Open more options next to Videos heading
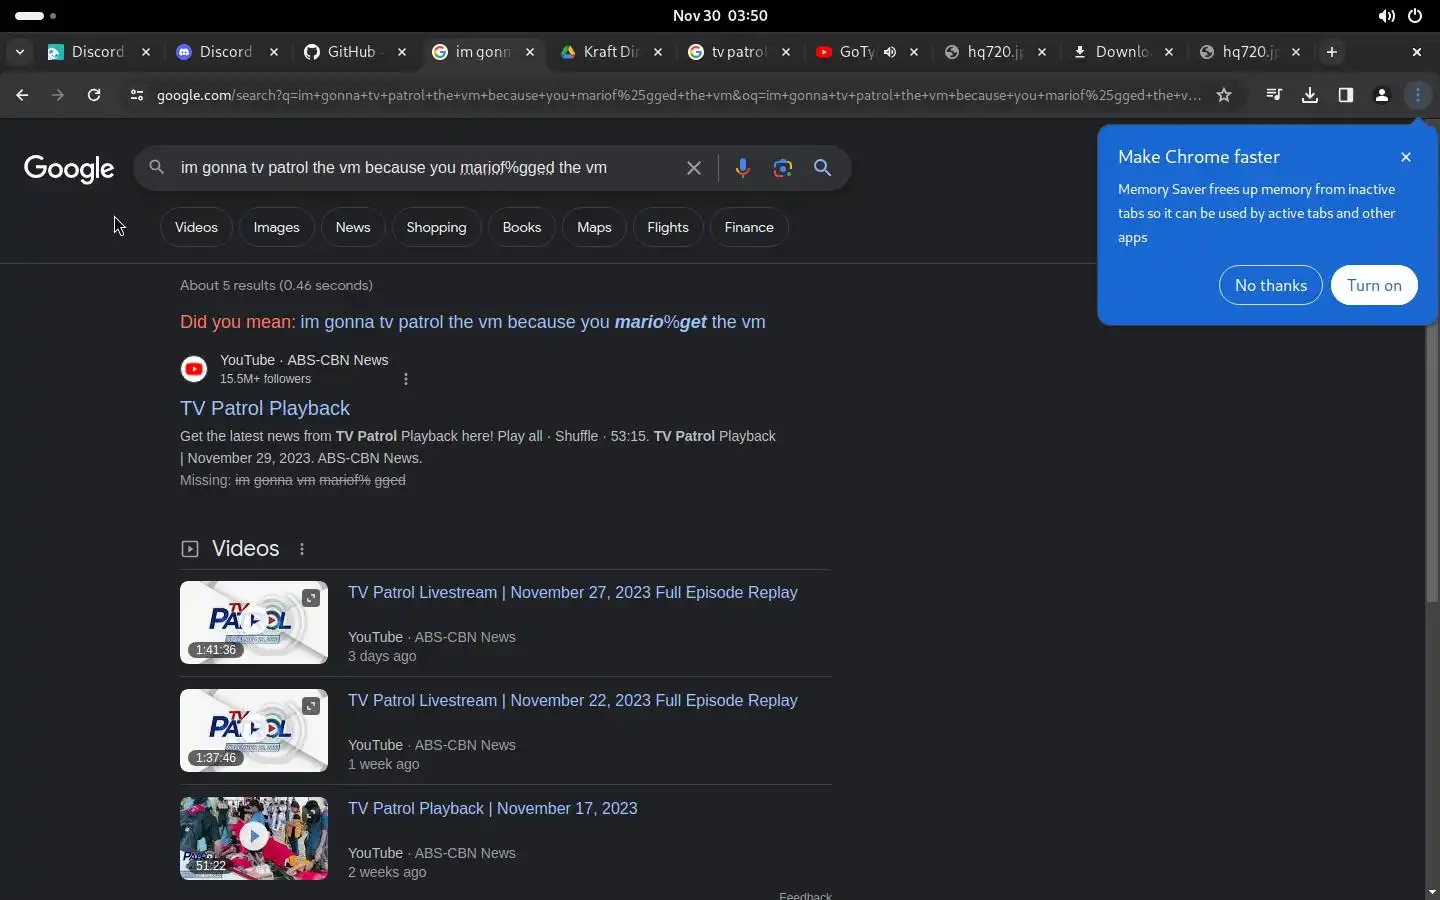 pyautogui.click(x=302, y=549)
